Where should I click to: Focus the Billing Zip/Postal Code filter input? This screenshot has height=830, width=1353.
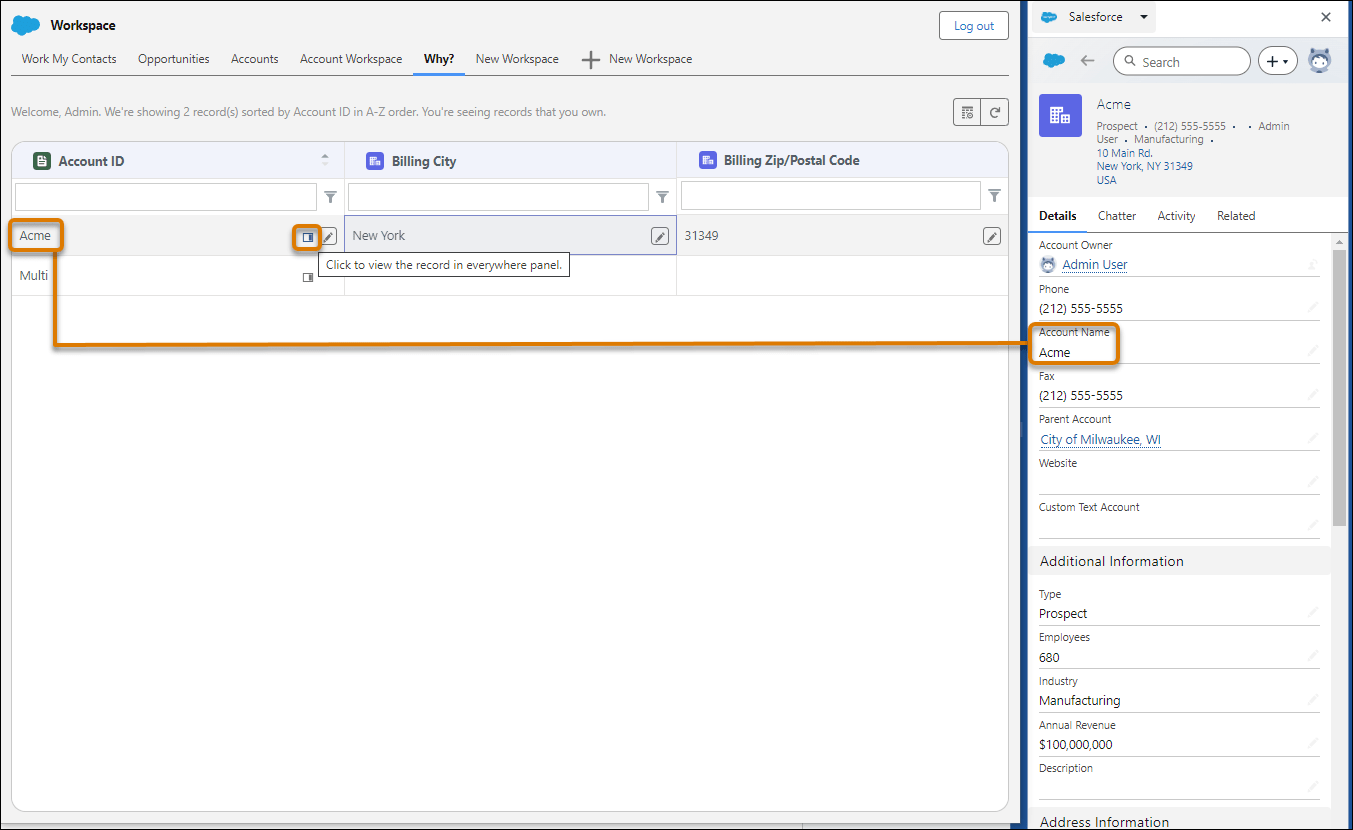pos(831,196)
